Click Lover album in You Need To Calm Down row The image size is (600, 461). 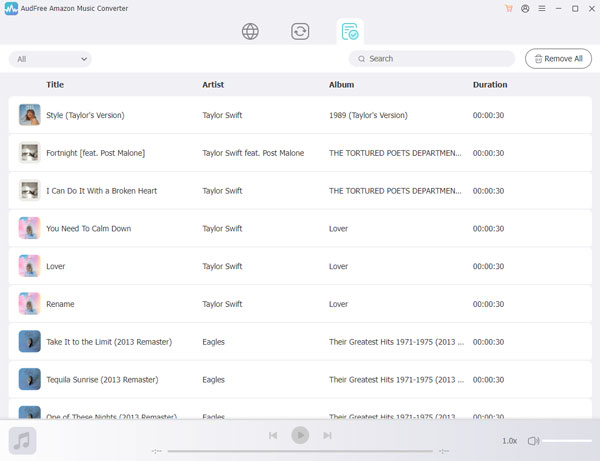tap(338, 228)
